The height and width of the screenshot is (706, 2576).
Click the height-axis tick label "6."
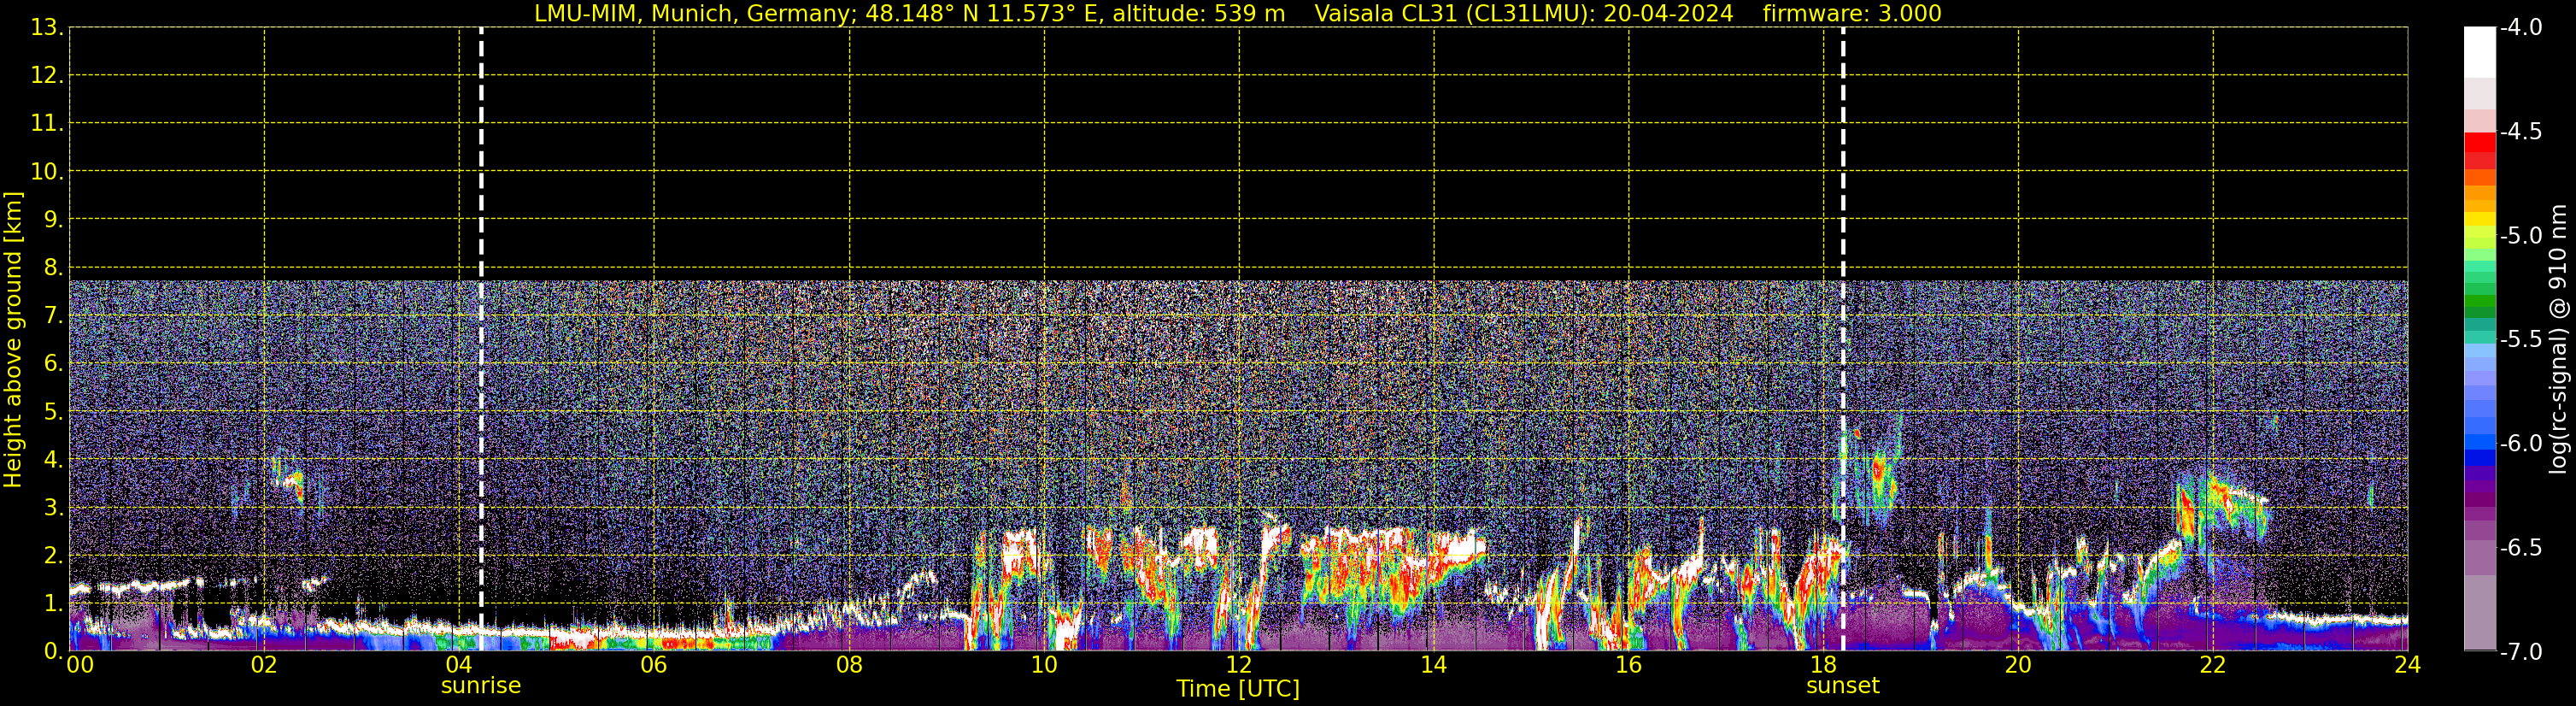54,364
